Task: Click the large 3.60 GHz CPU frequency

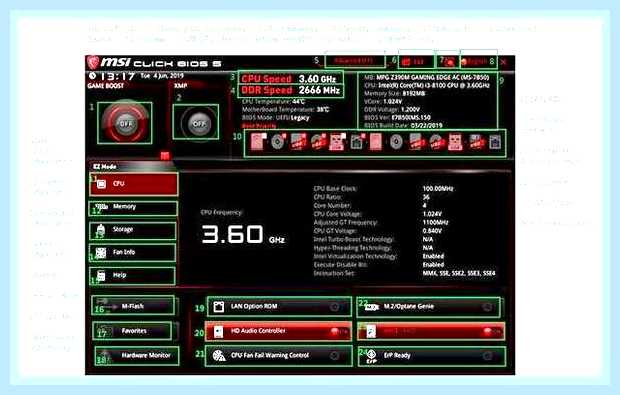Action: click(x=242, y=234)
